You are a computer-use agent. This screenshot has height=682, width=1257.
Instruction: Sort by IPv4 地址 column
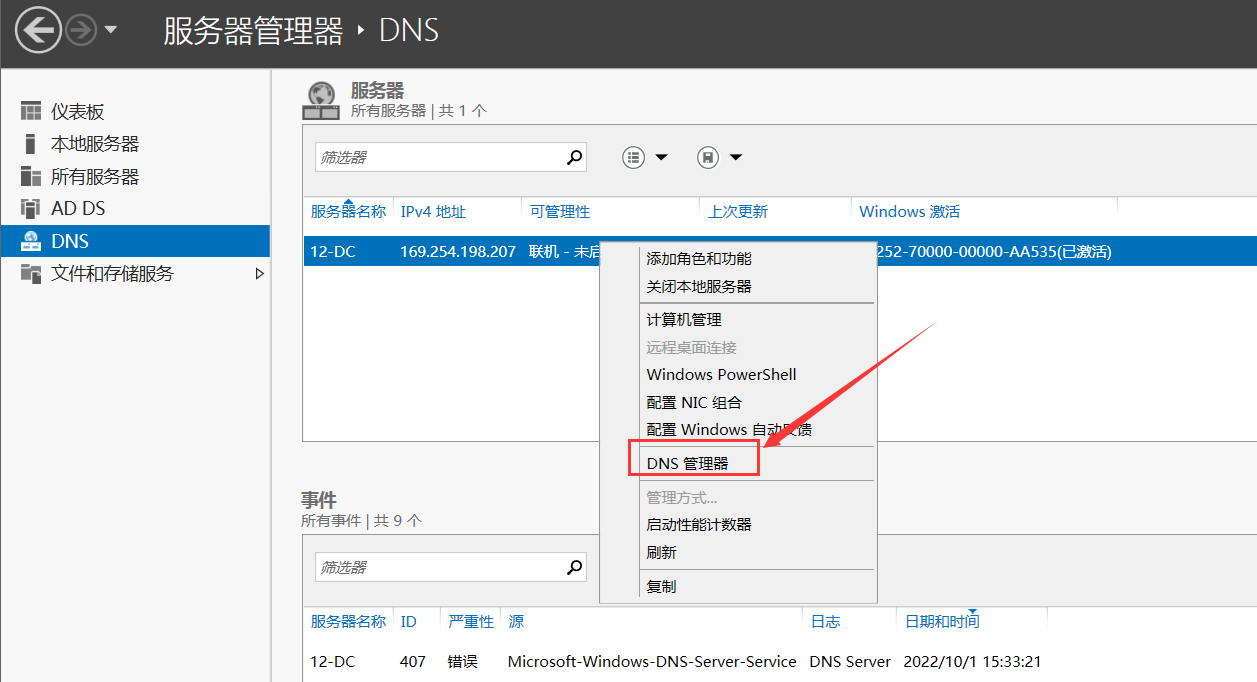tap(433, 211)
